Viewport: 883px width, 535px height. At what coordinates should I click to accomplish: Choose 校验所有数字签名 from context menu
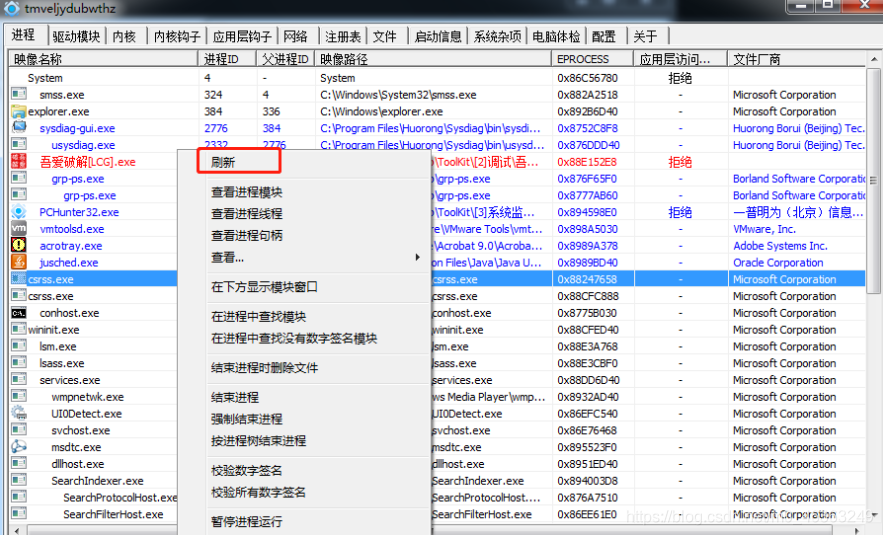tap(258, 492)
